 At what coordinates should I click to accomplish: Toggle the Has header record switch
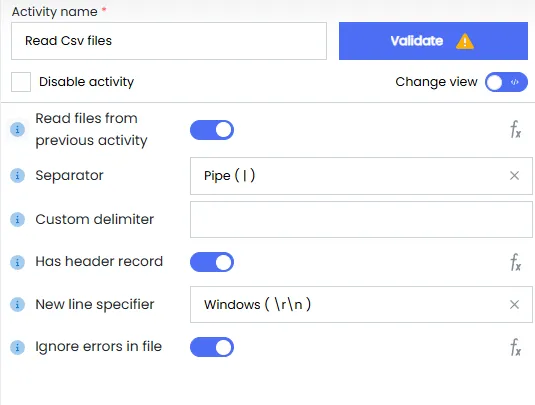pyautogui.click(x=212, y=262)
